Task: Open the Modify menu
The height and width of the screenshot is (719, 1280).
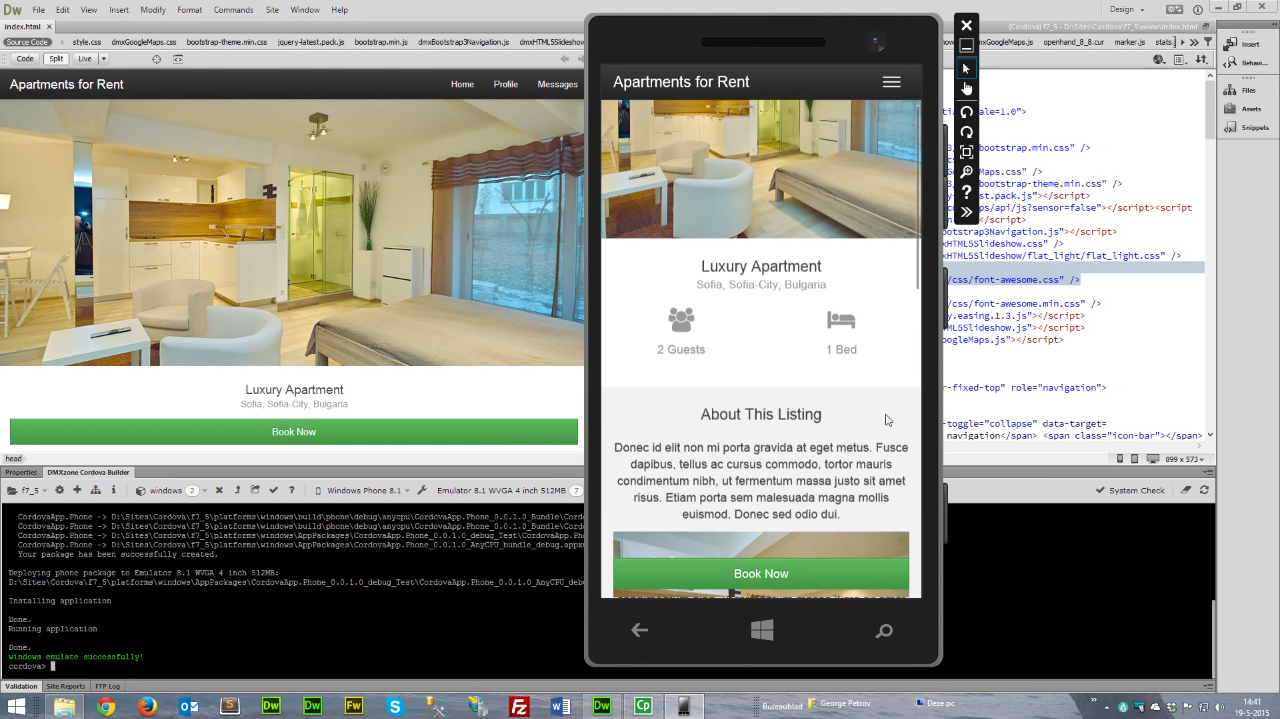Action: click(x=153, y=10)
